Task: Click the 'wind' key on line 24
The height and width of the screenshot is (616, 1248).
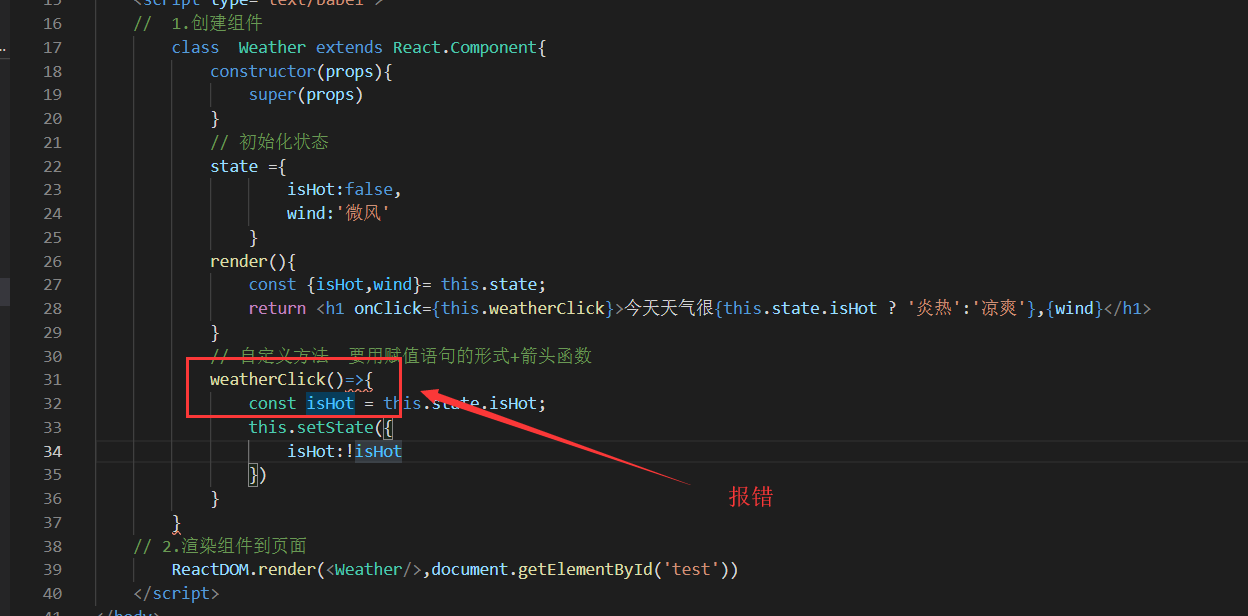Action: tap(306, 213)
